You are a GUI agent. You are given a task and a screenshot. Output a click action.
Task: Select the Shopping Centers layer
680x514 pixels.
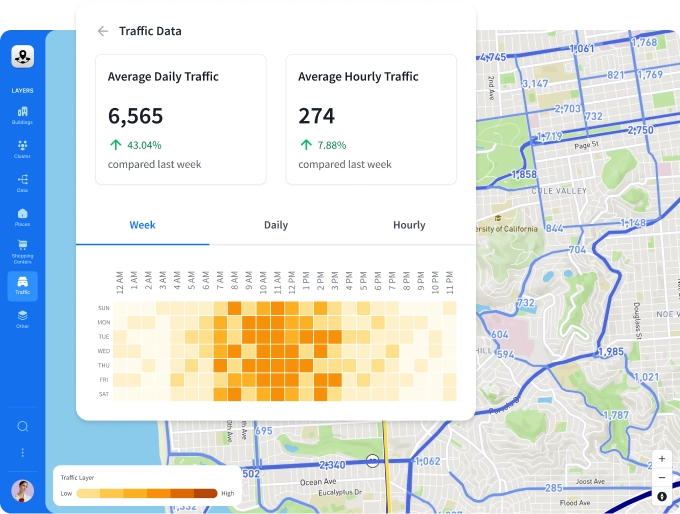[22, 249]
